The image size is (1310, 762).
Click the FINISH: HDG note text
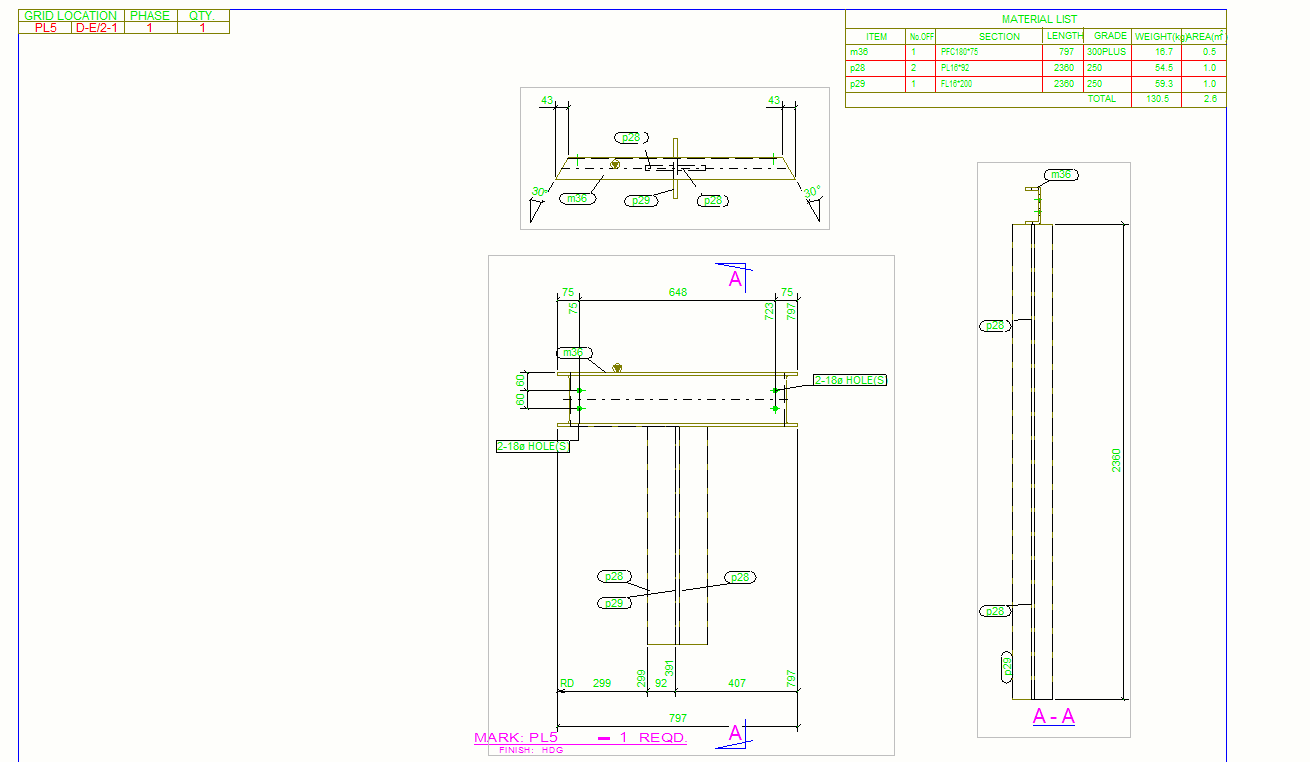(531, 750)
